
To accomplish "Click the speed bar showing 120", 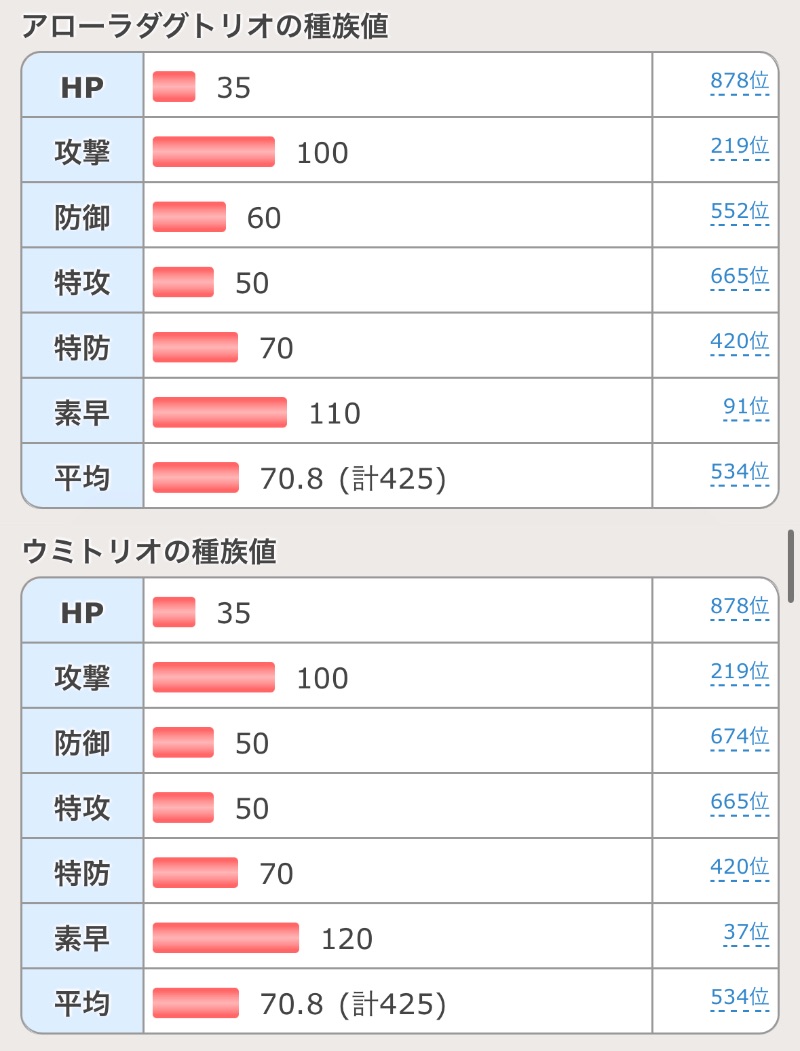I will 225,937.
